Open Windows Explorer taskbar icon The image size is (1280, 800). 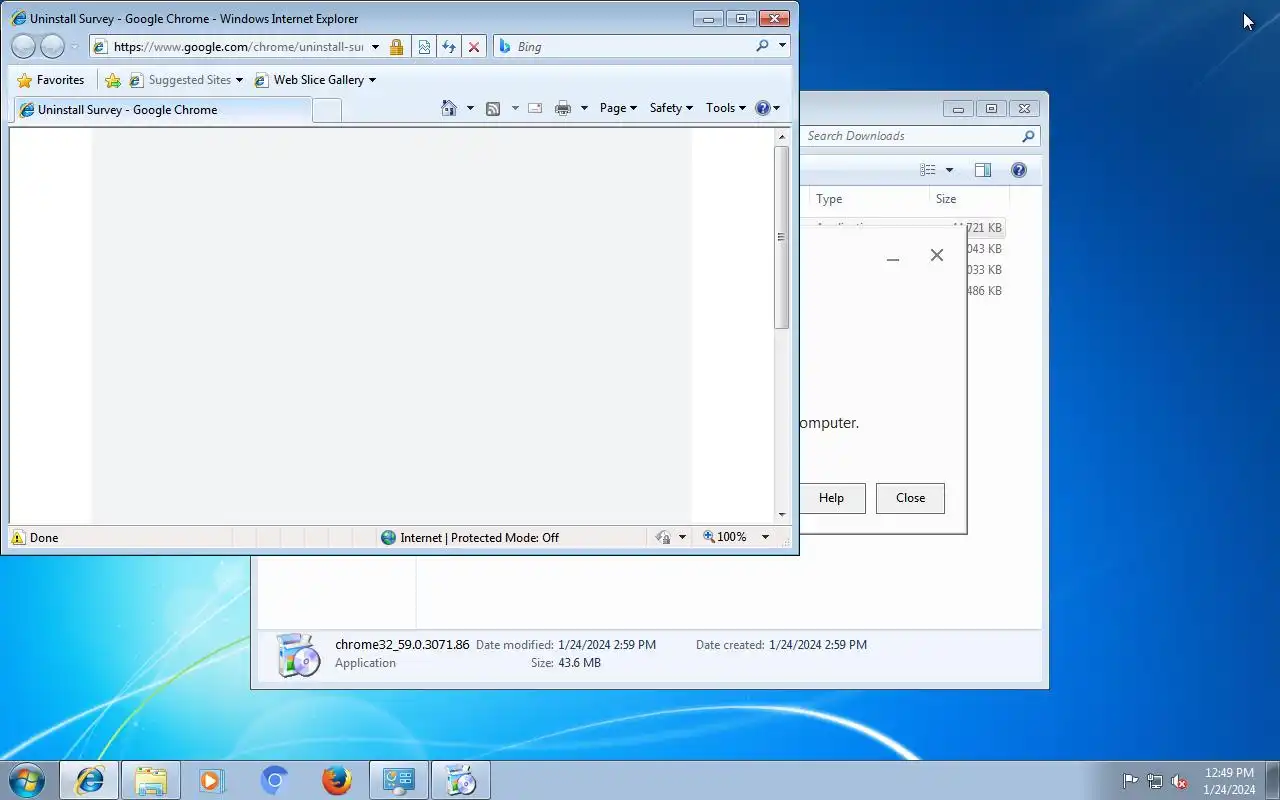click(151, 781)
